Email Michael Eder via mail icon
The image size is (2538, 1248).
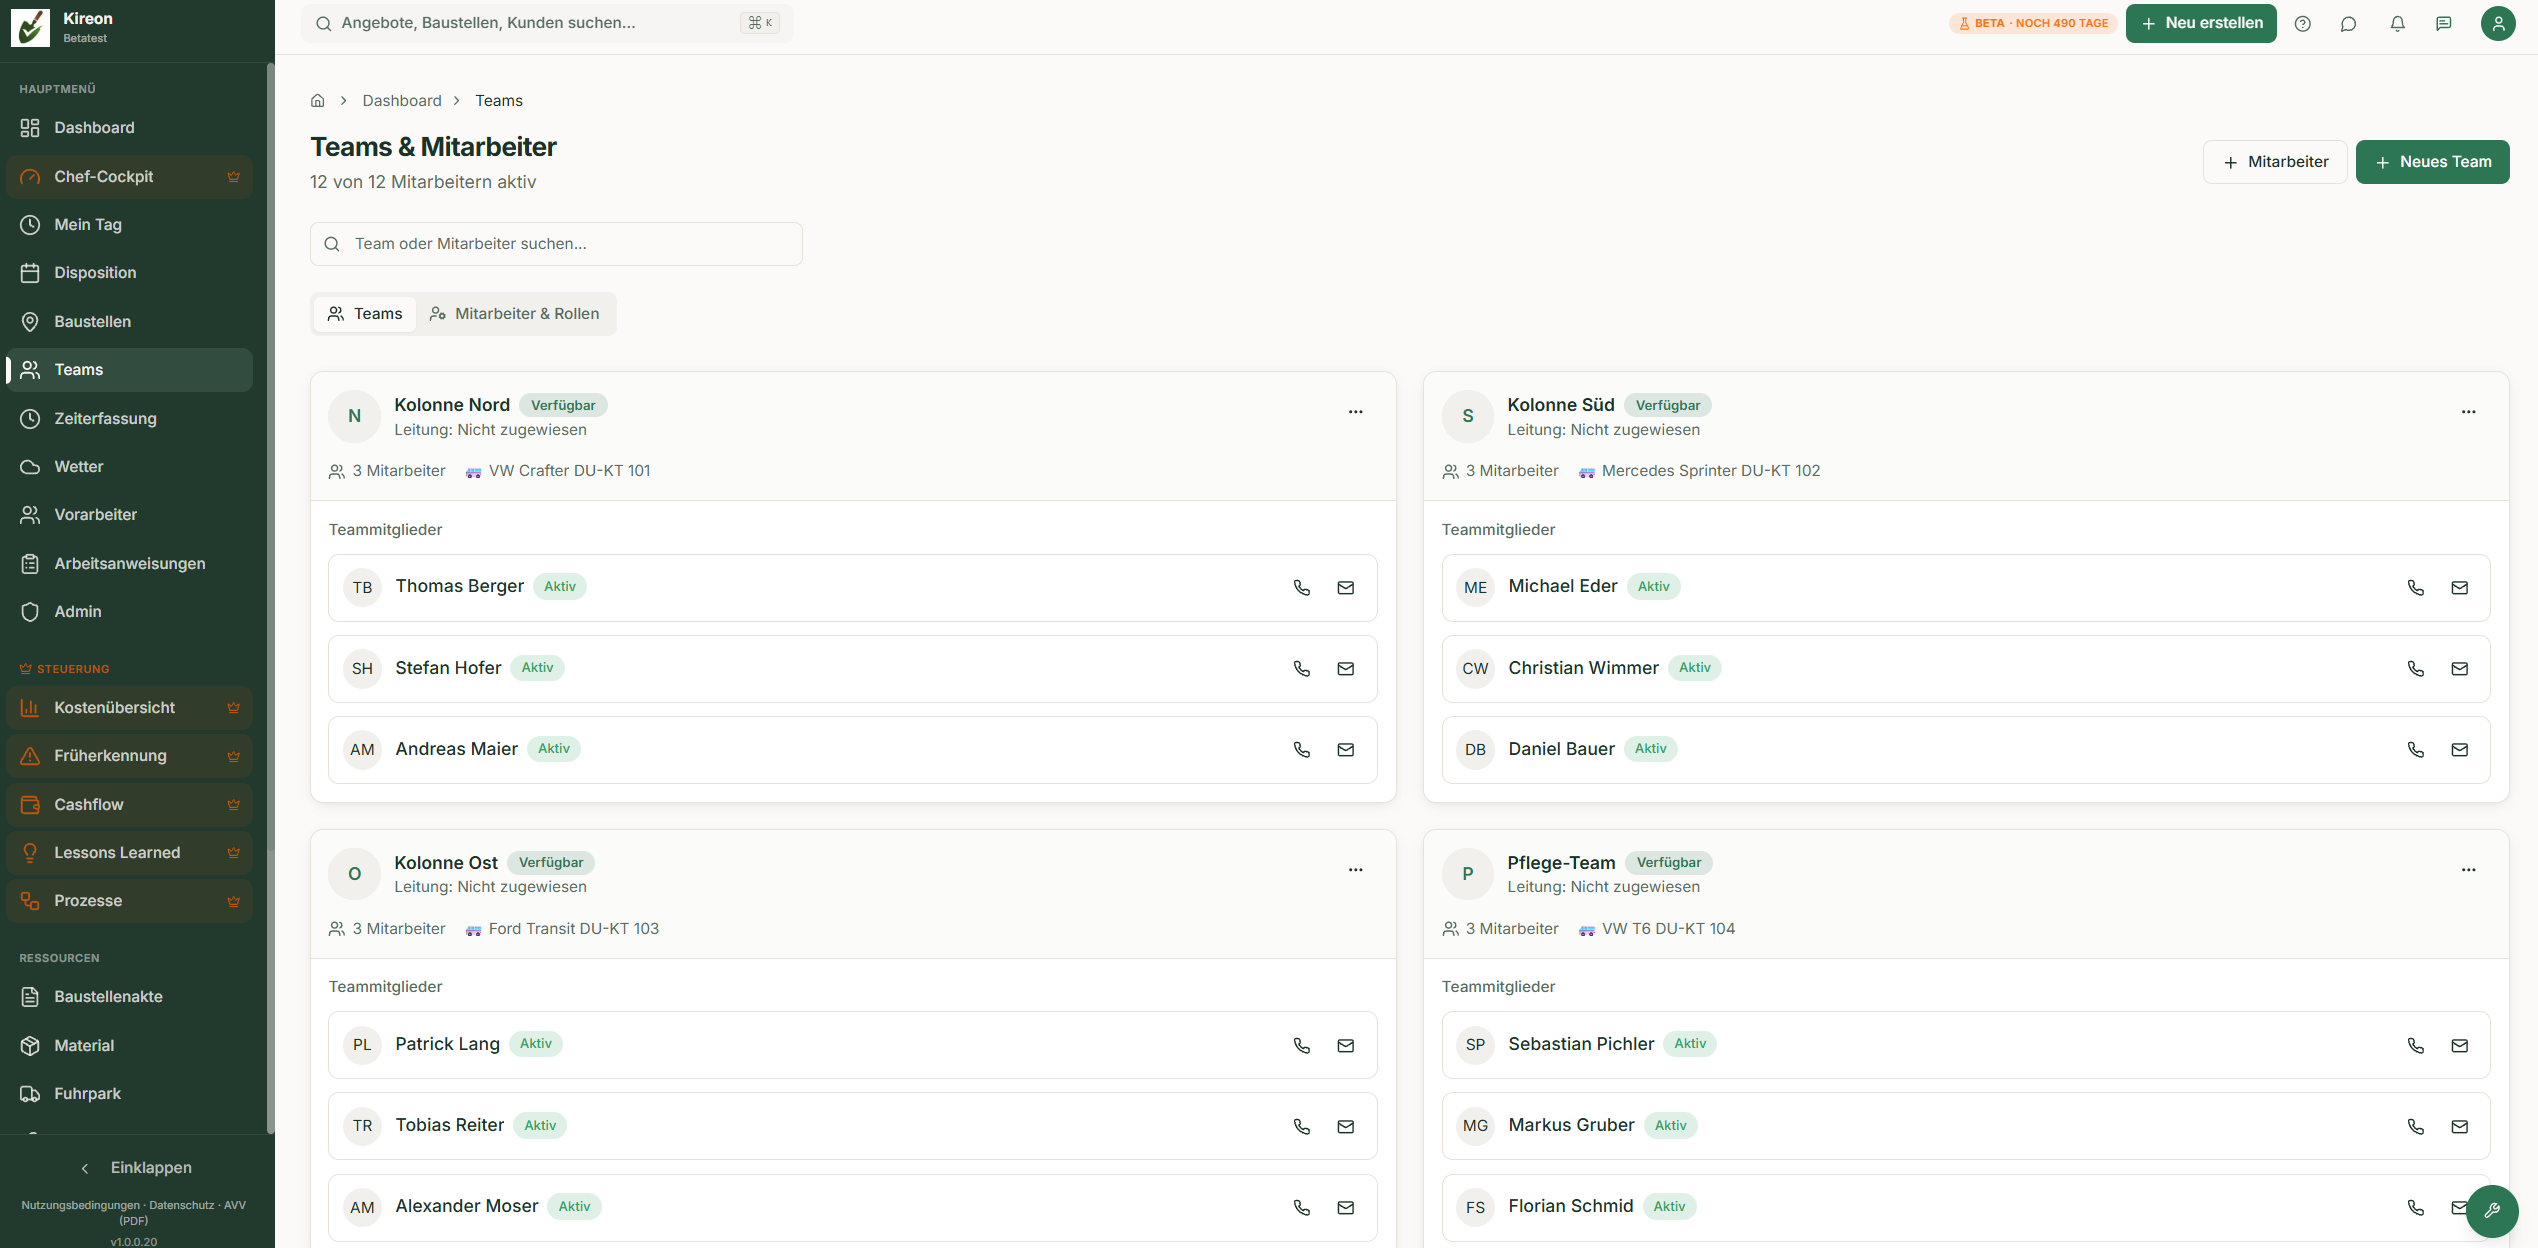(2459, 588)
